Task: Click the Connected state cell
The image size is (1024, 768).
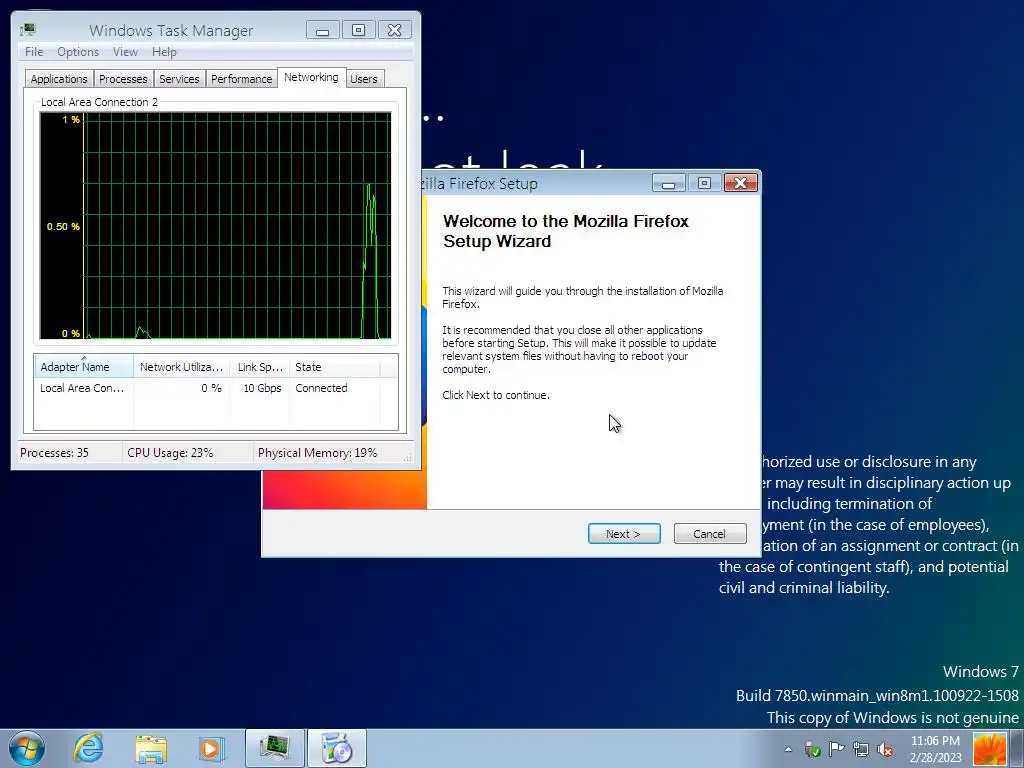Action: (x=321, y=388)
